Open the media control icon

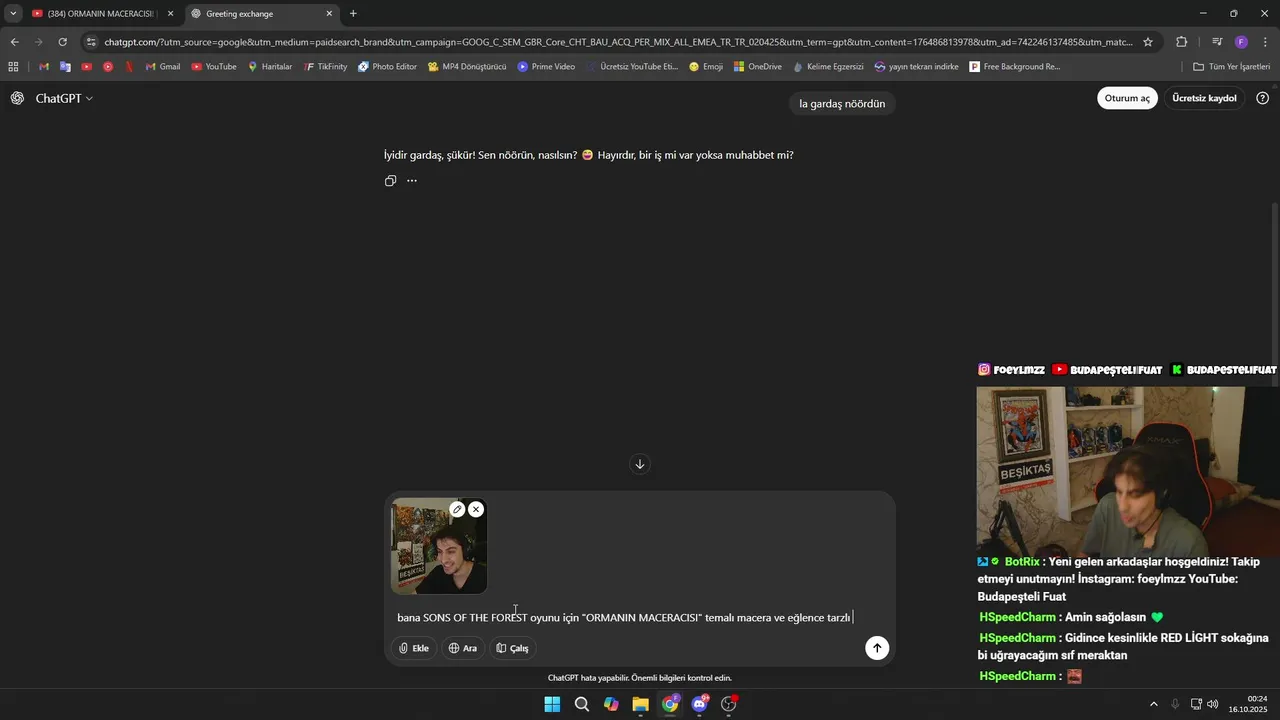(x=1217, y=42)
